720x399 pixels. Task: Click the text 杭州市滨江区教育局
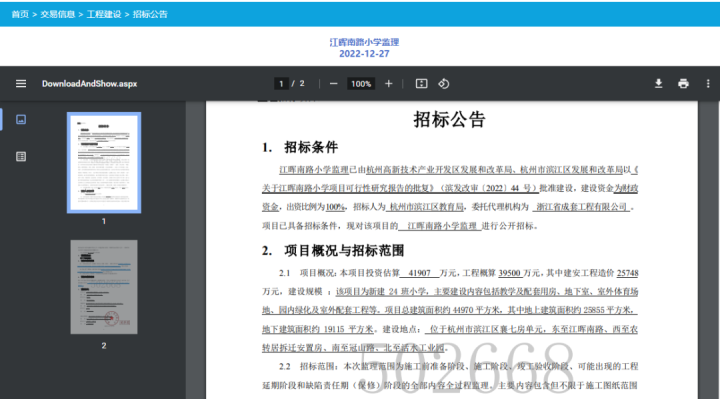(x=427, y=207)
